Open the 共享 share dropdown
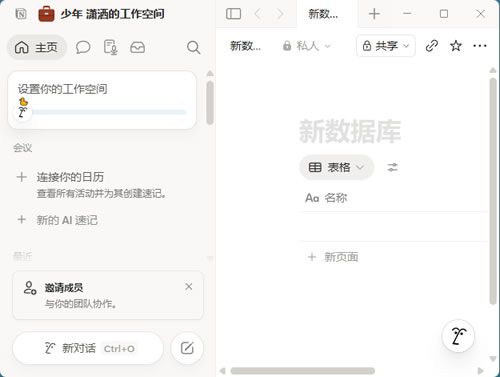500x377 pixels. point(386,46)
